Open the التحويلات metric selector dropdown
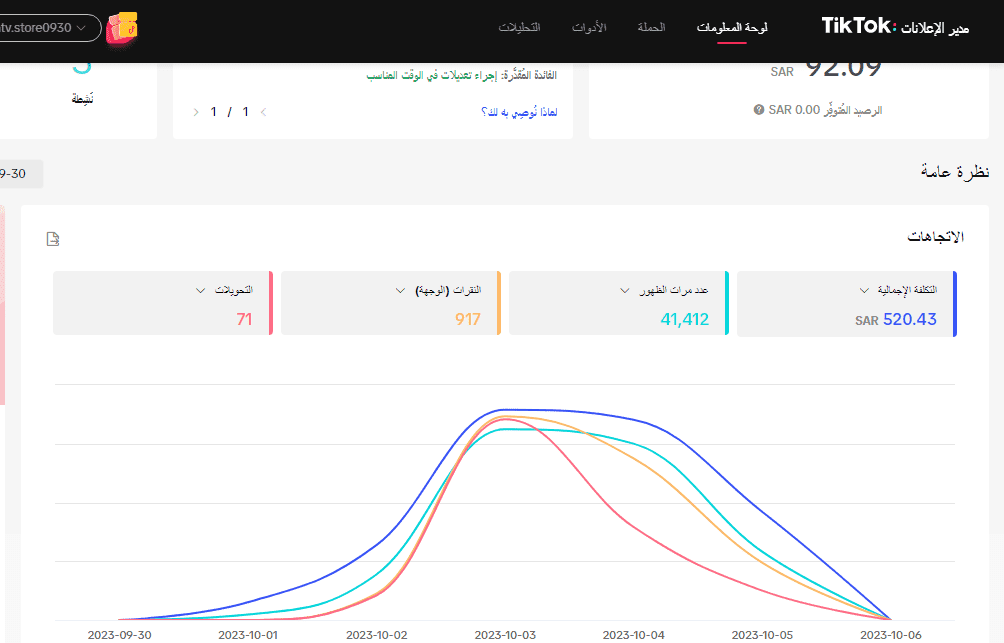The height and width of the screenshot is (643, 1004). (198, 289)
